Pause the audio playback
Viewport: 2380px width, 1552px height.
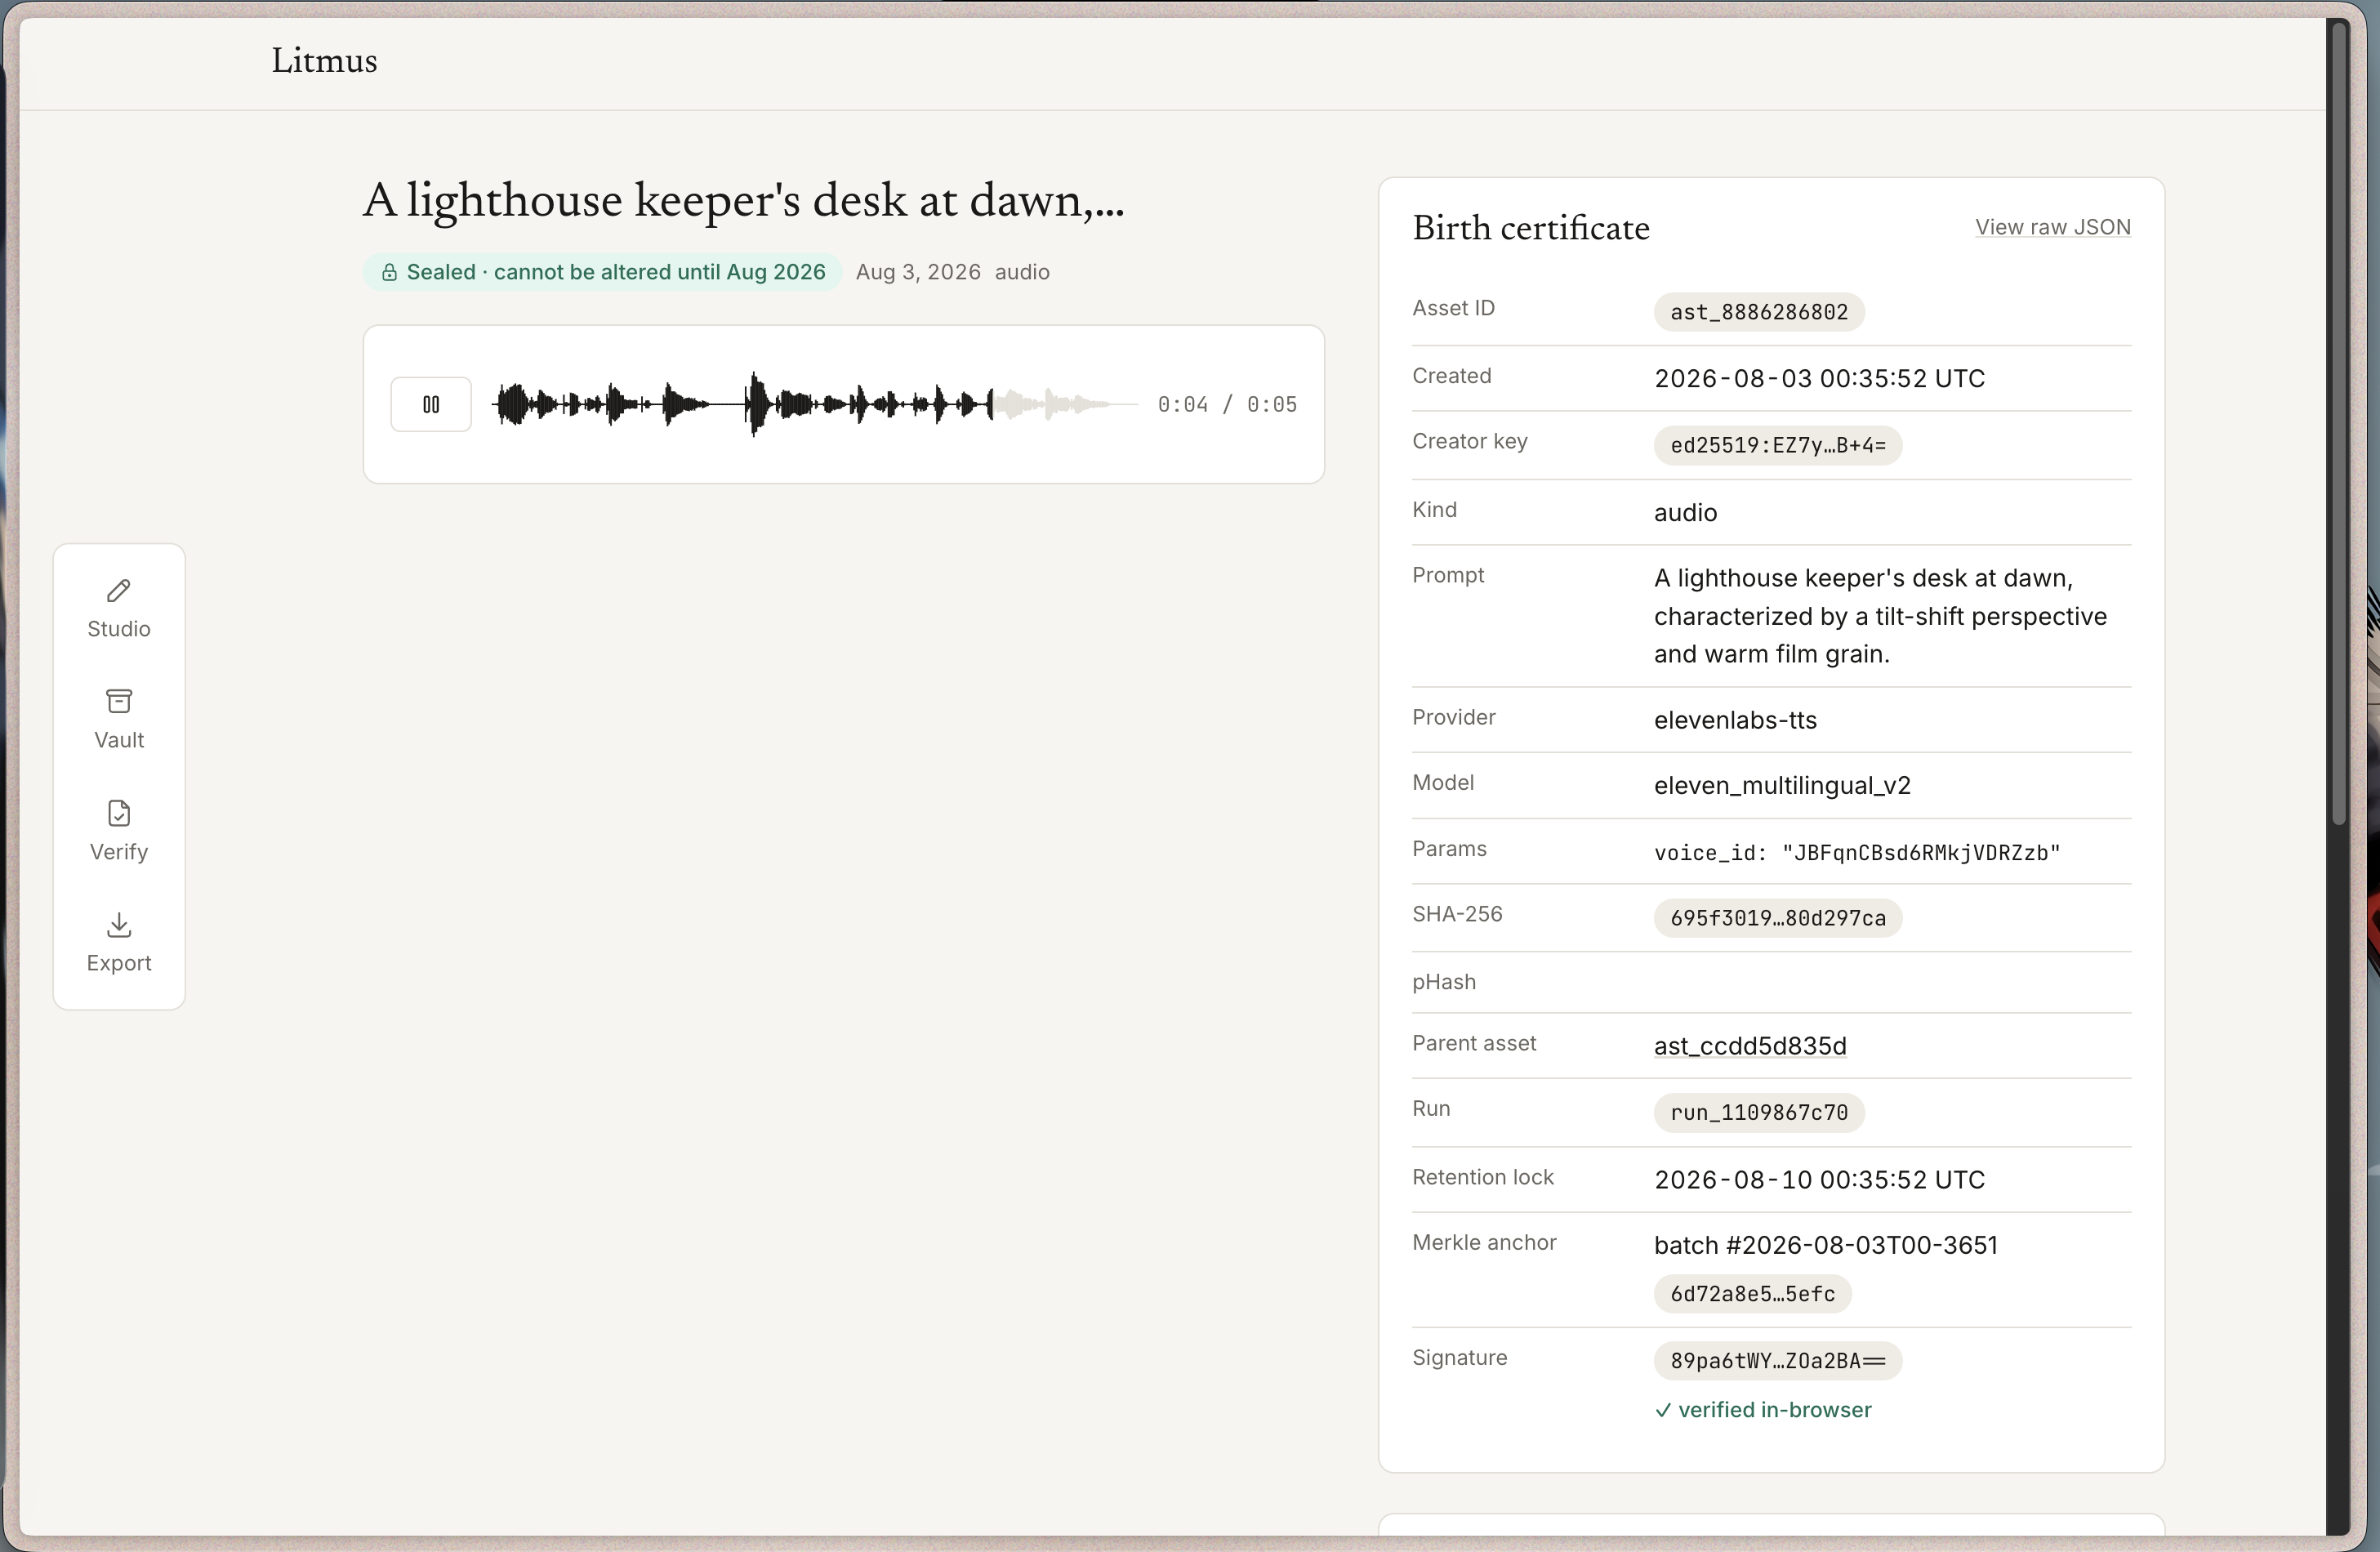431,404
